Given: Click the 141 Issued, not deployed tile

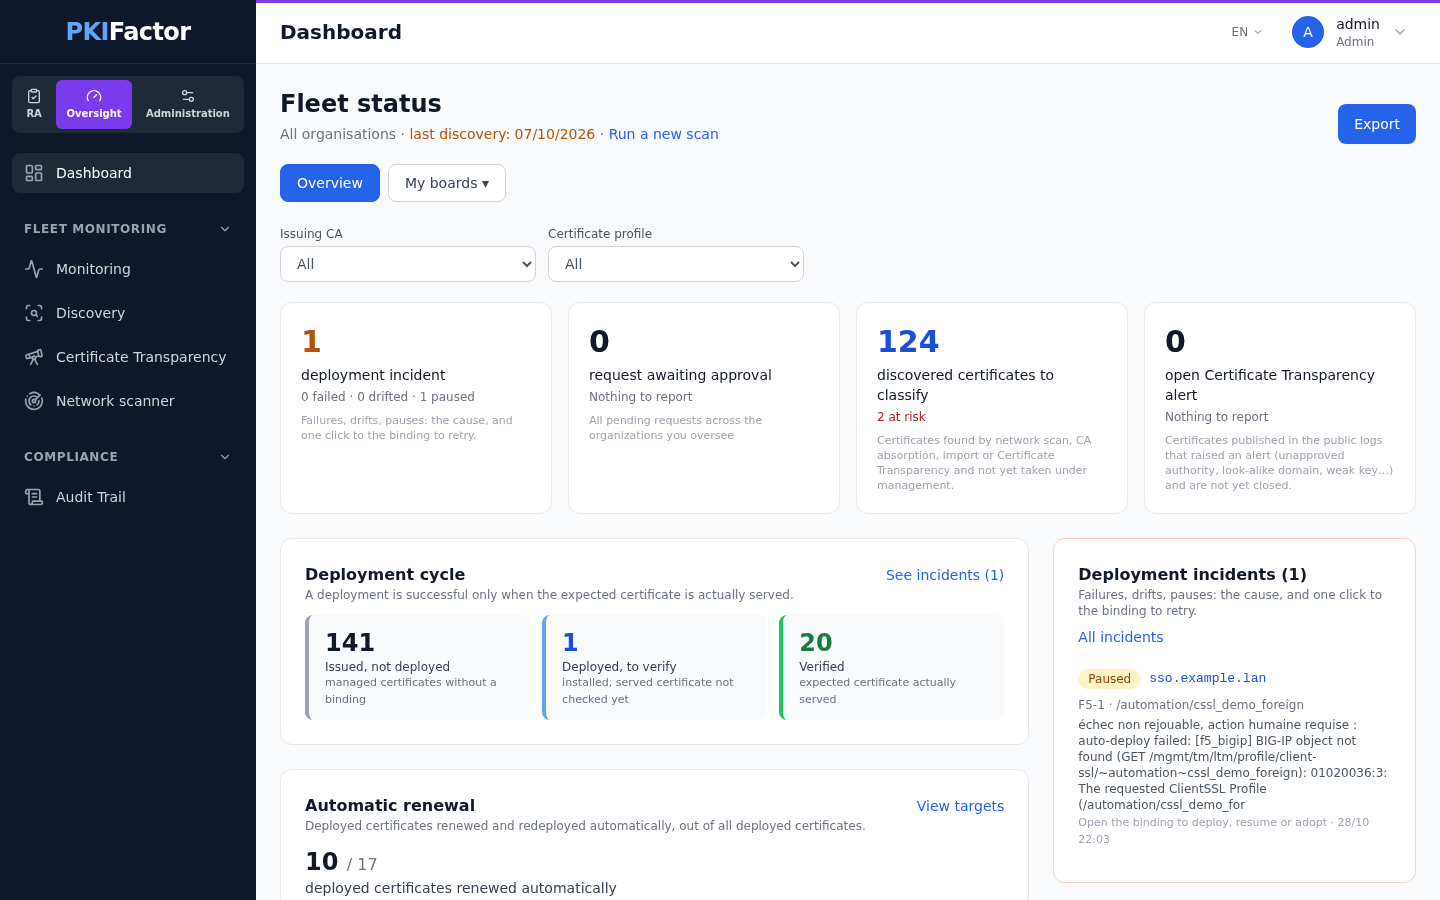Looking at the screenshot, I should (418, 667).
